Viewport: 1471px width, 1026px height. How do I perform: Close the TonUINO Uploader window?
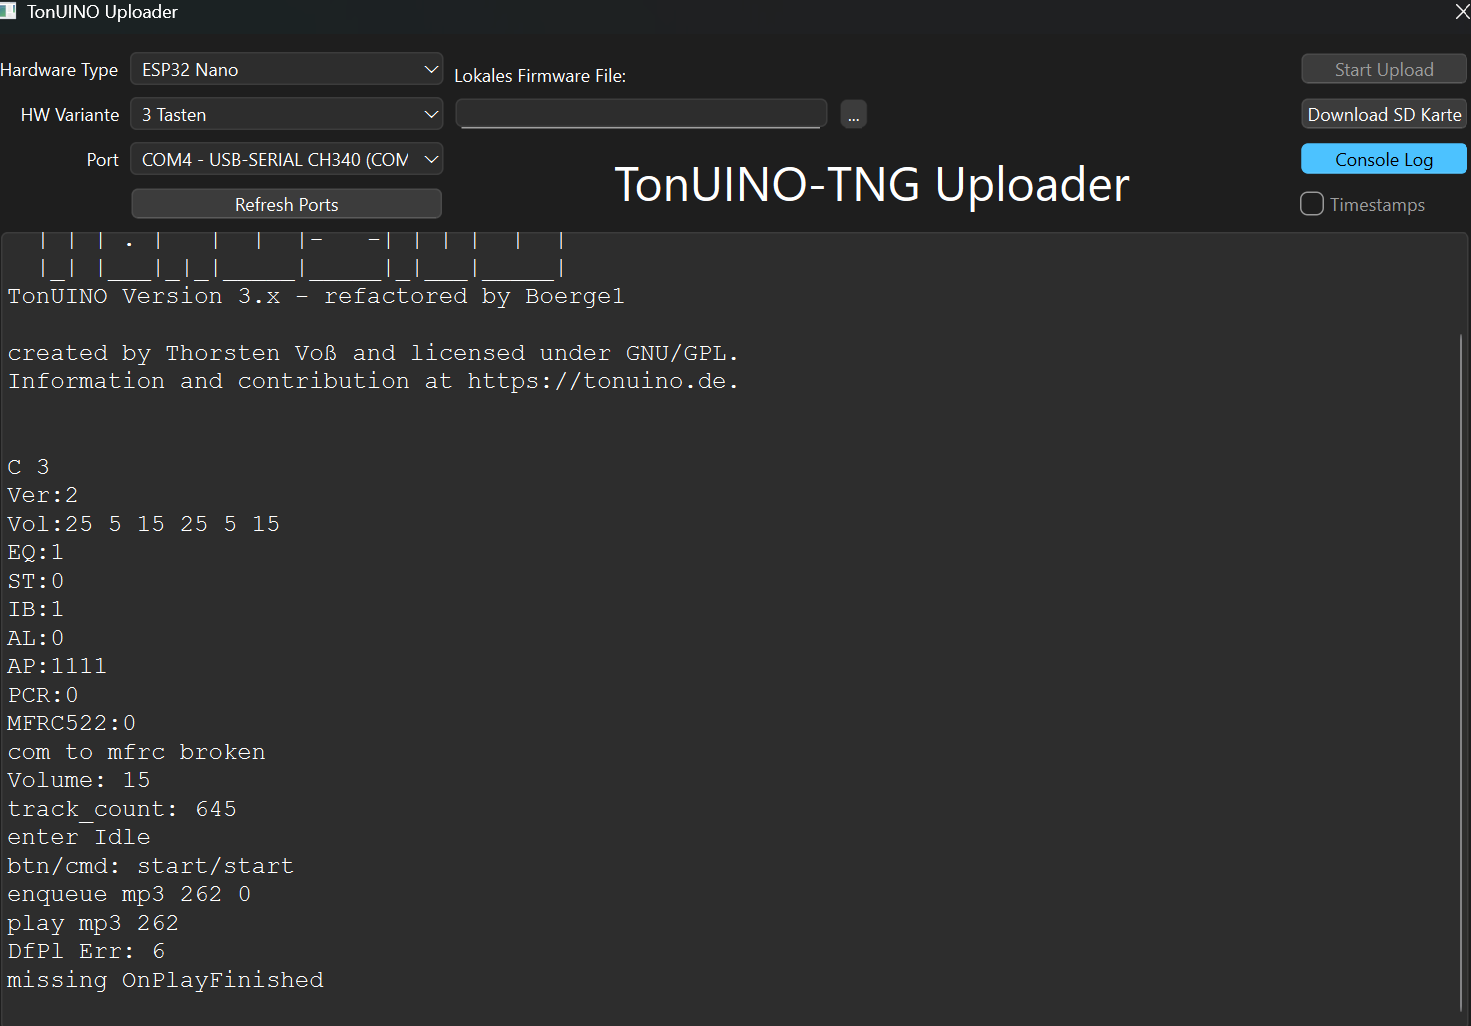(1461, 11)
